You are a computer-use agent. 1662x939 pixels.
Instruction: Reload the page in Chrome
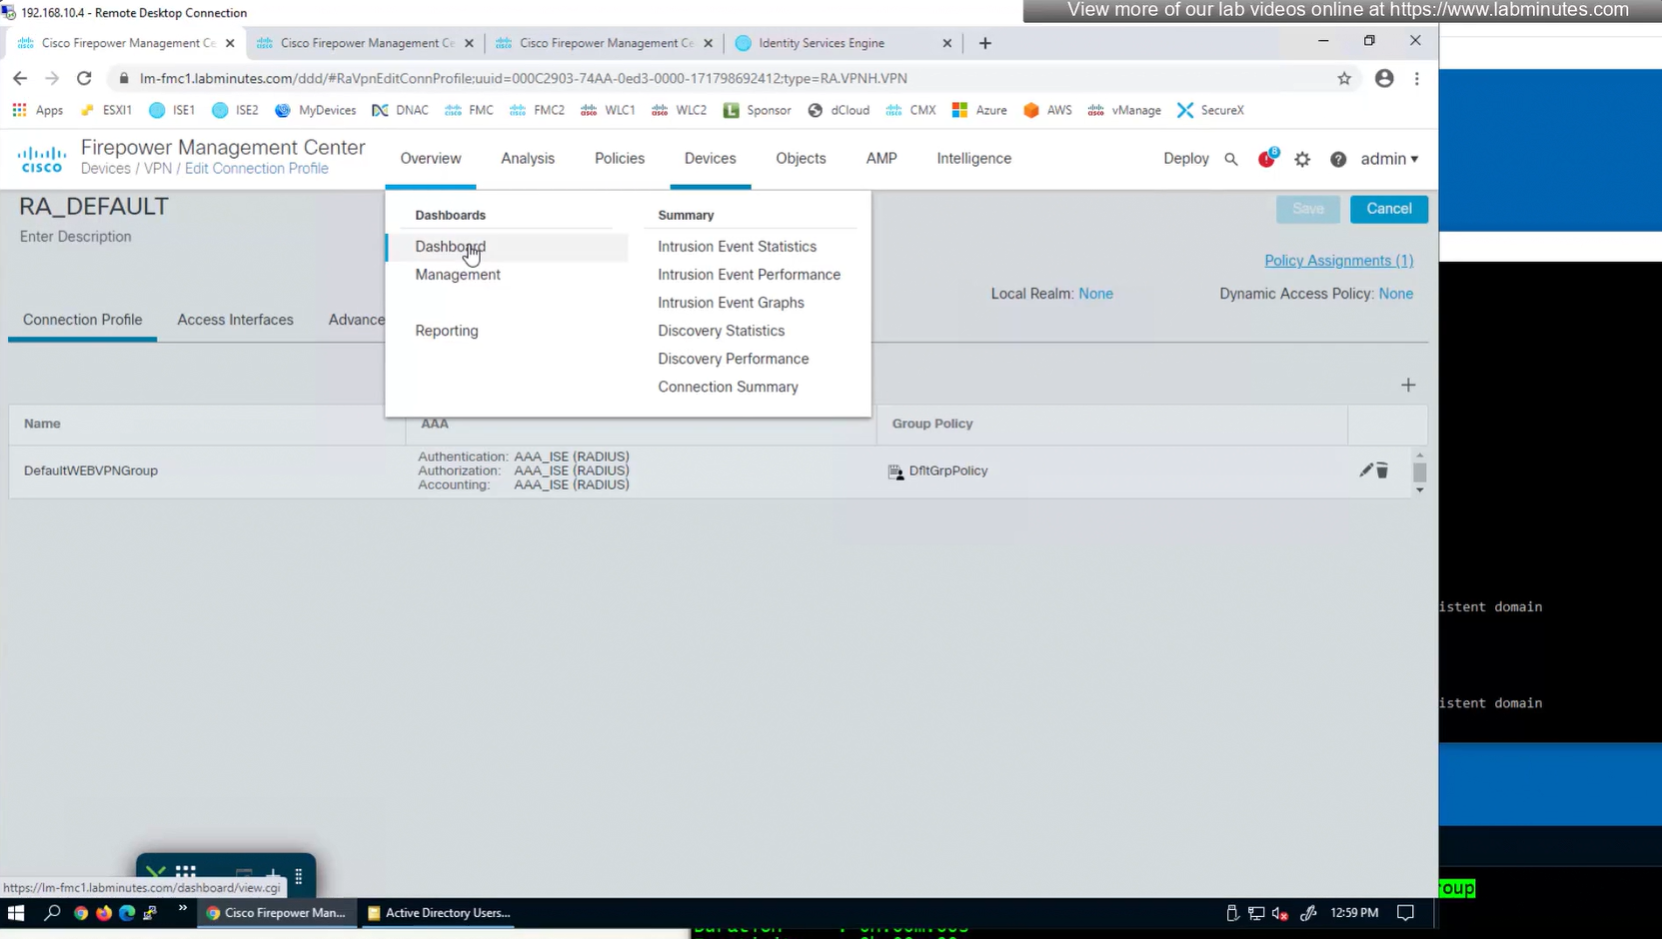point(84,78)
